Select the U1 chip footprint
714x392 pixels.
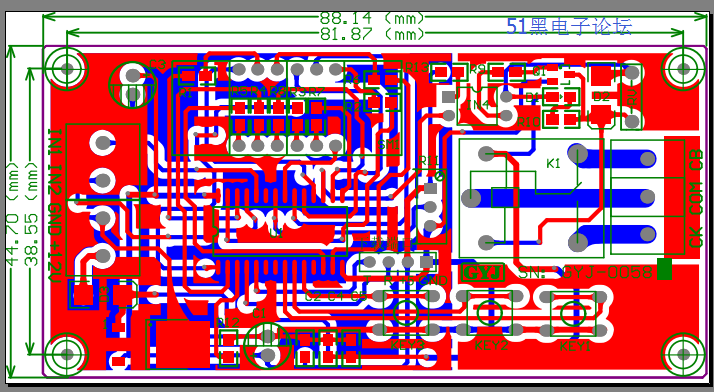tap(280, 231)
